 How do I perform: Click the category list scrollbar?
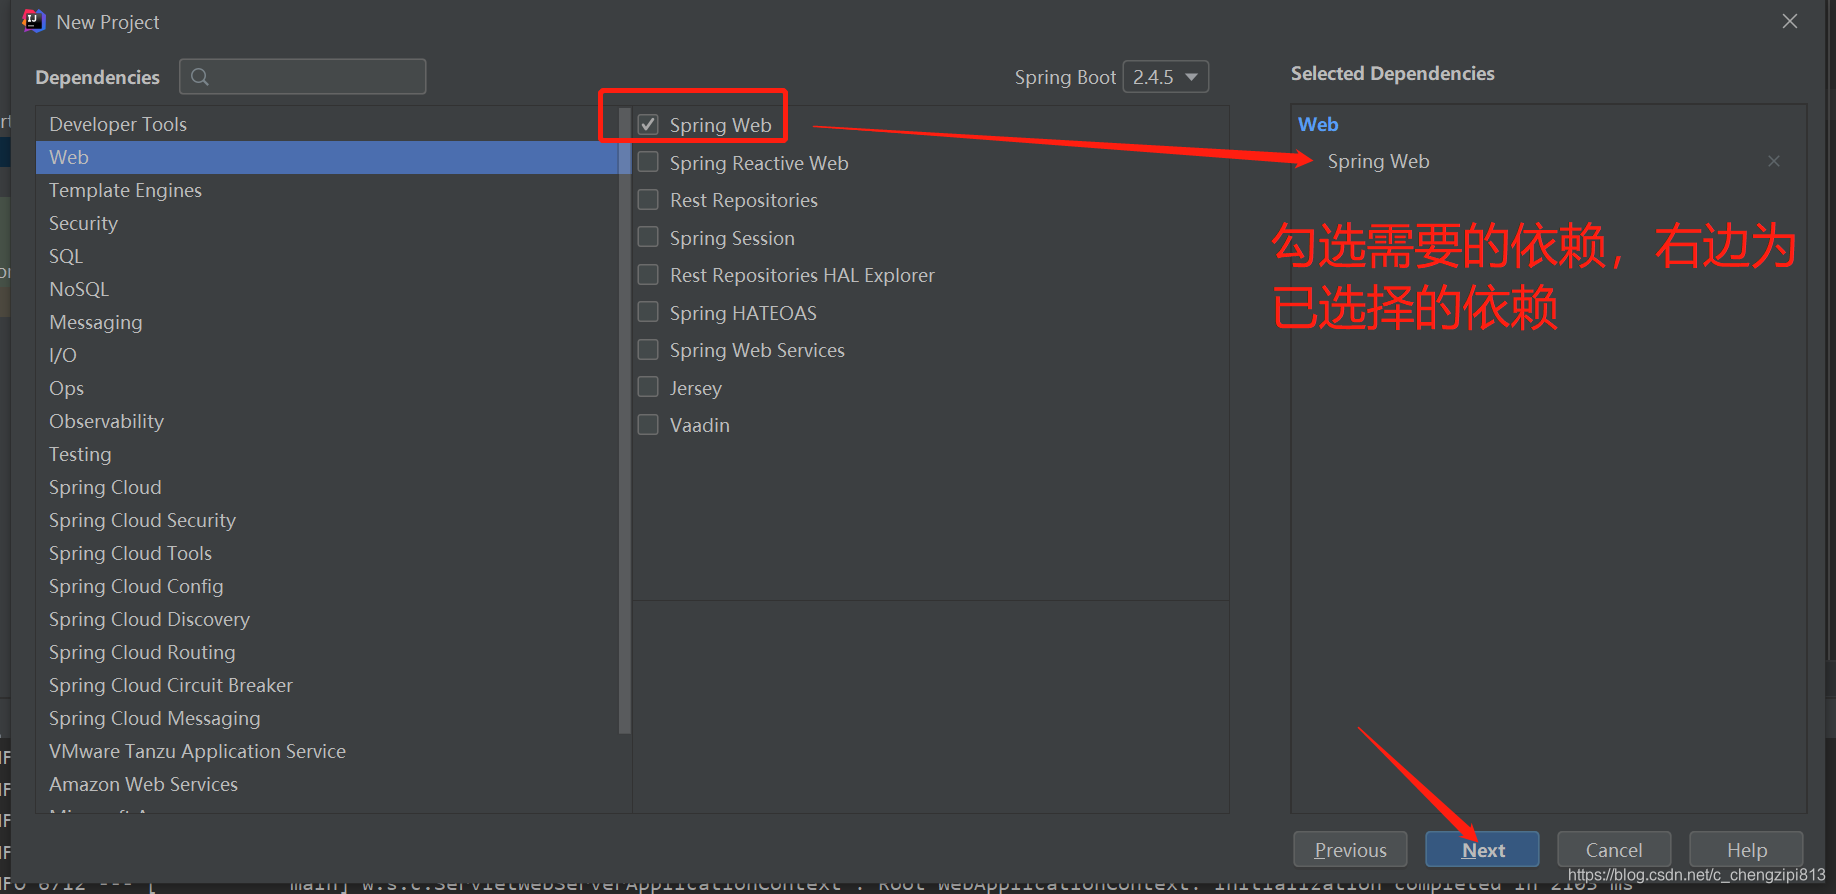625,420
